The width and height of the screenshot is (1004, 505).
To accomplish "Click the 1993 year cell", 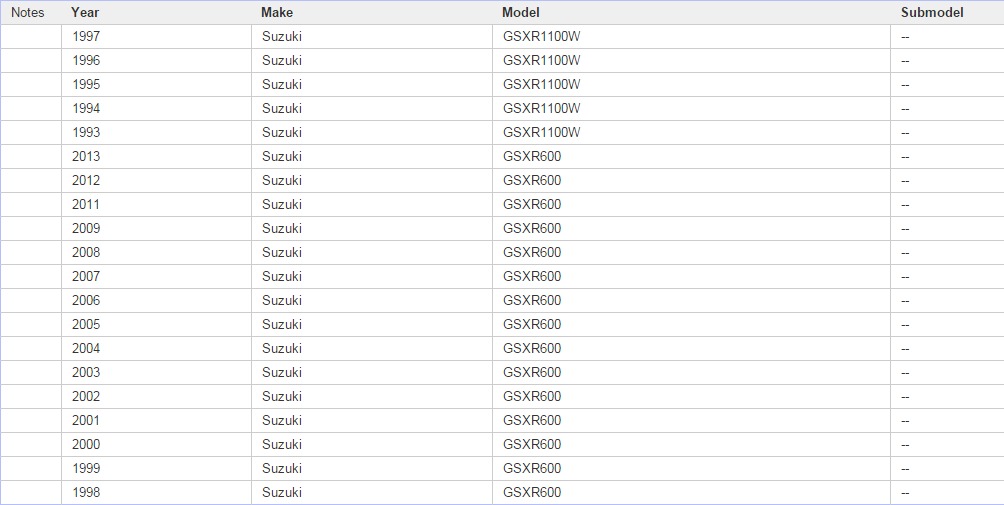I will (x=86, y=132).
